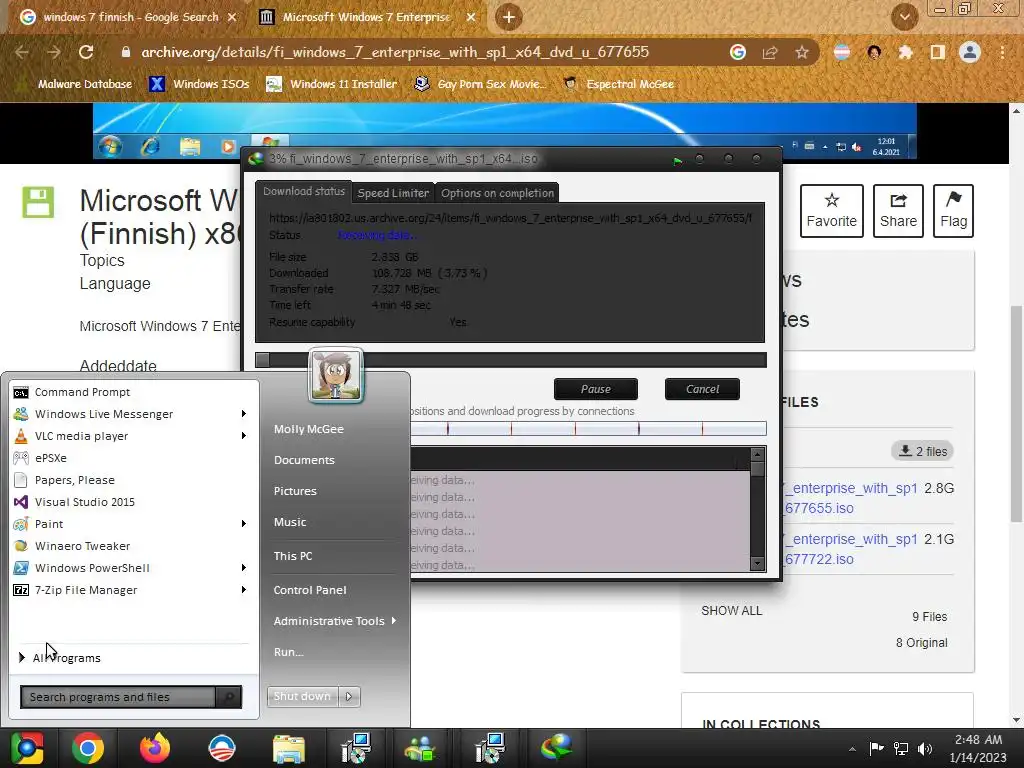Reload the page in Chrome
1024x768 pixels.
[86, 52]
